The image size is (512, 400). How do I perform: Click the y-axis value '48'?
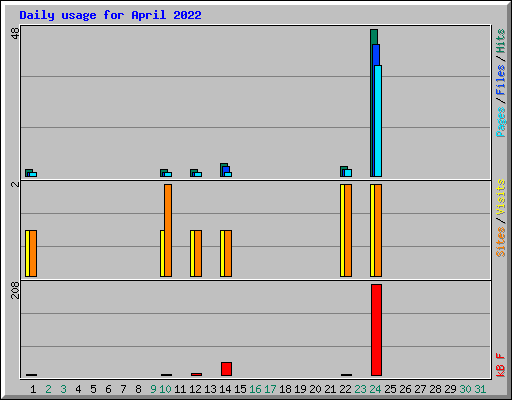click(x=15, y=33)
